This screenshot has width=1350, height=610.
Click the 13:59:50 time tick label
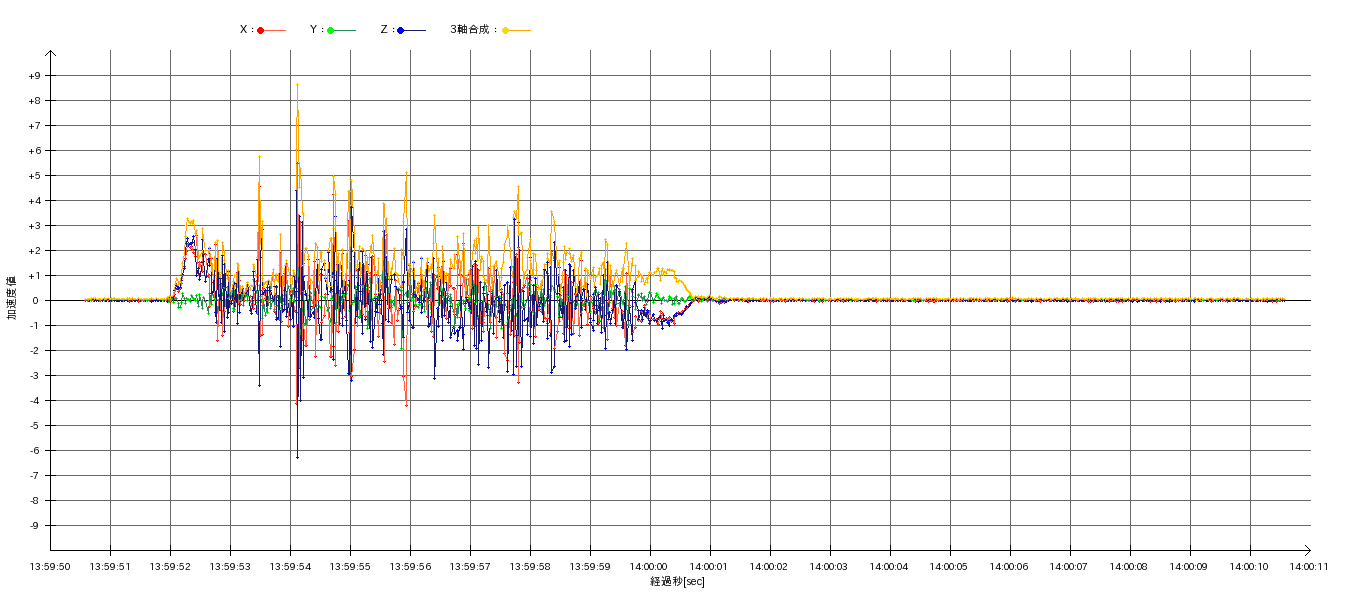pos(50,566)
